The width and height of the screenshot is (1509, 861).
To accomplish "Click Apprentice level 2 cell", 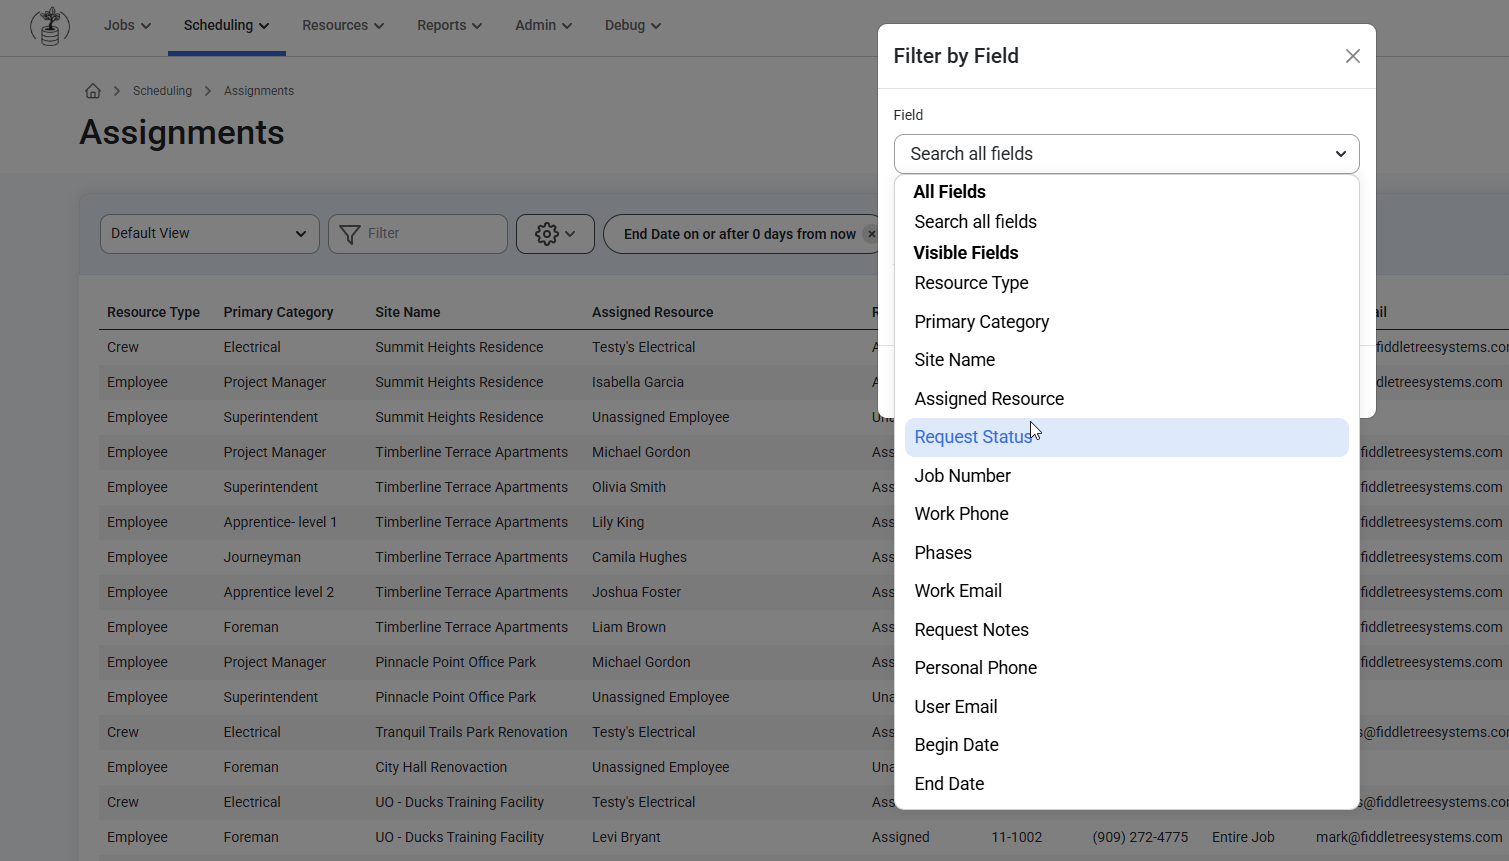I will click(279, 592).
